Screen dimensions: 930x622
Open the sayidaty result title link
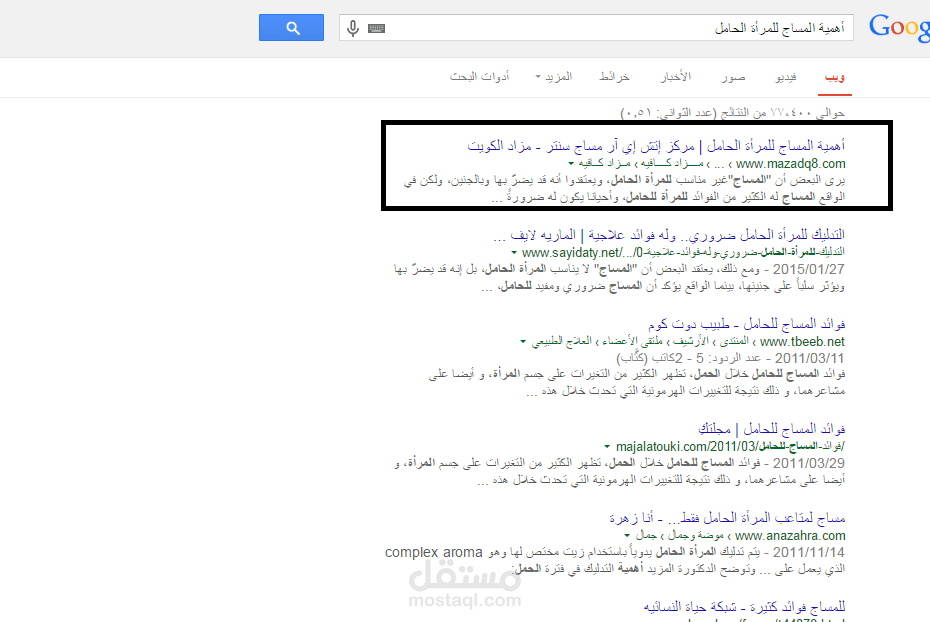click(x=669, y=235)
